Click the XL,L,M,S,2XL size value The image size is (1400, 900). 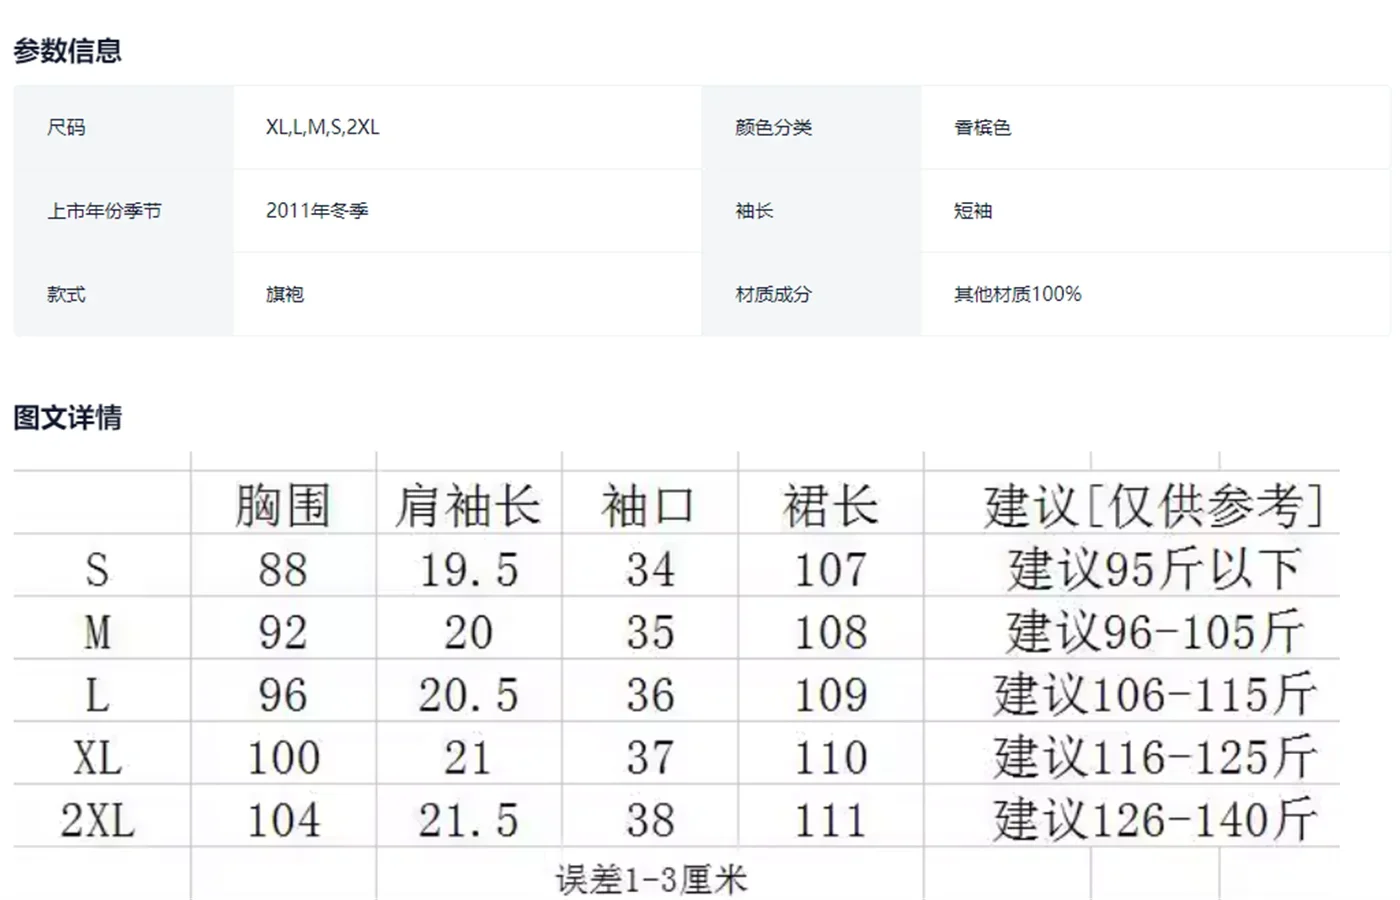point(322,127)
